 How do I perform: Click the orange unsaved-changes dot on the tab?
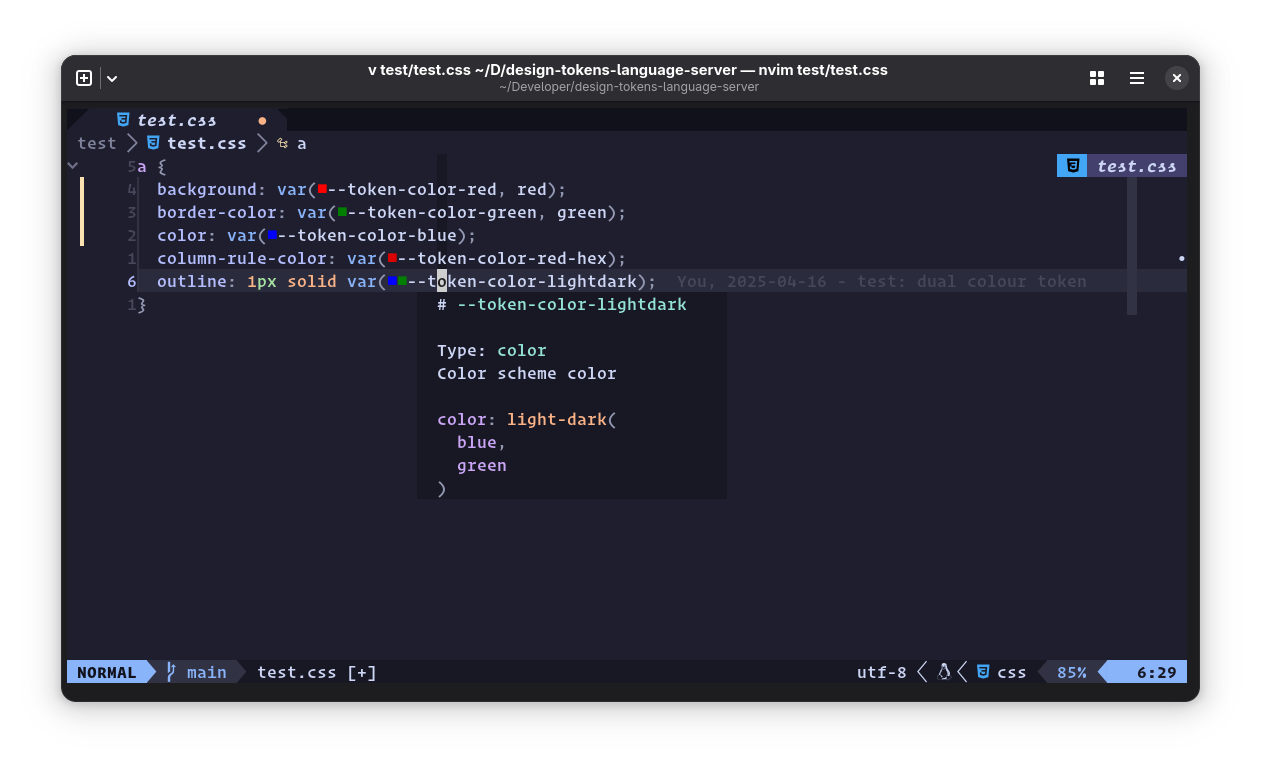[262, 120]
